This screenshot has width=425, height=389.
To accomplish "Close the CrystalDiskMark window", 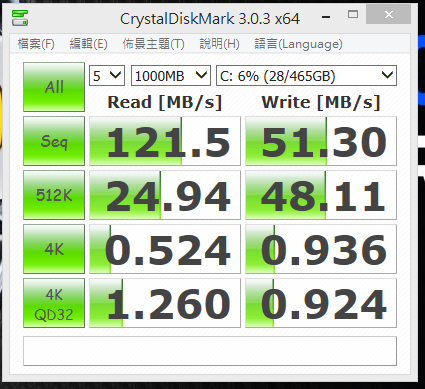I will point(388,15).
